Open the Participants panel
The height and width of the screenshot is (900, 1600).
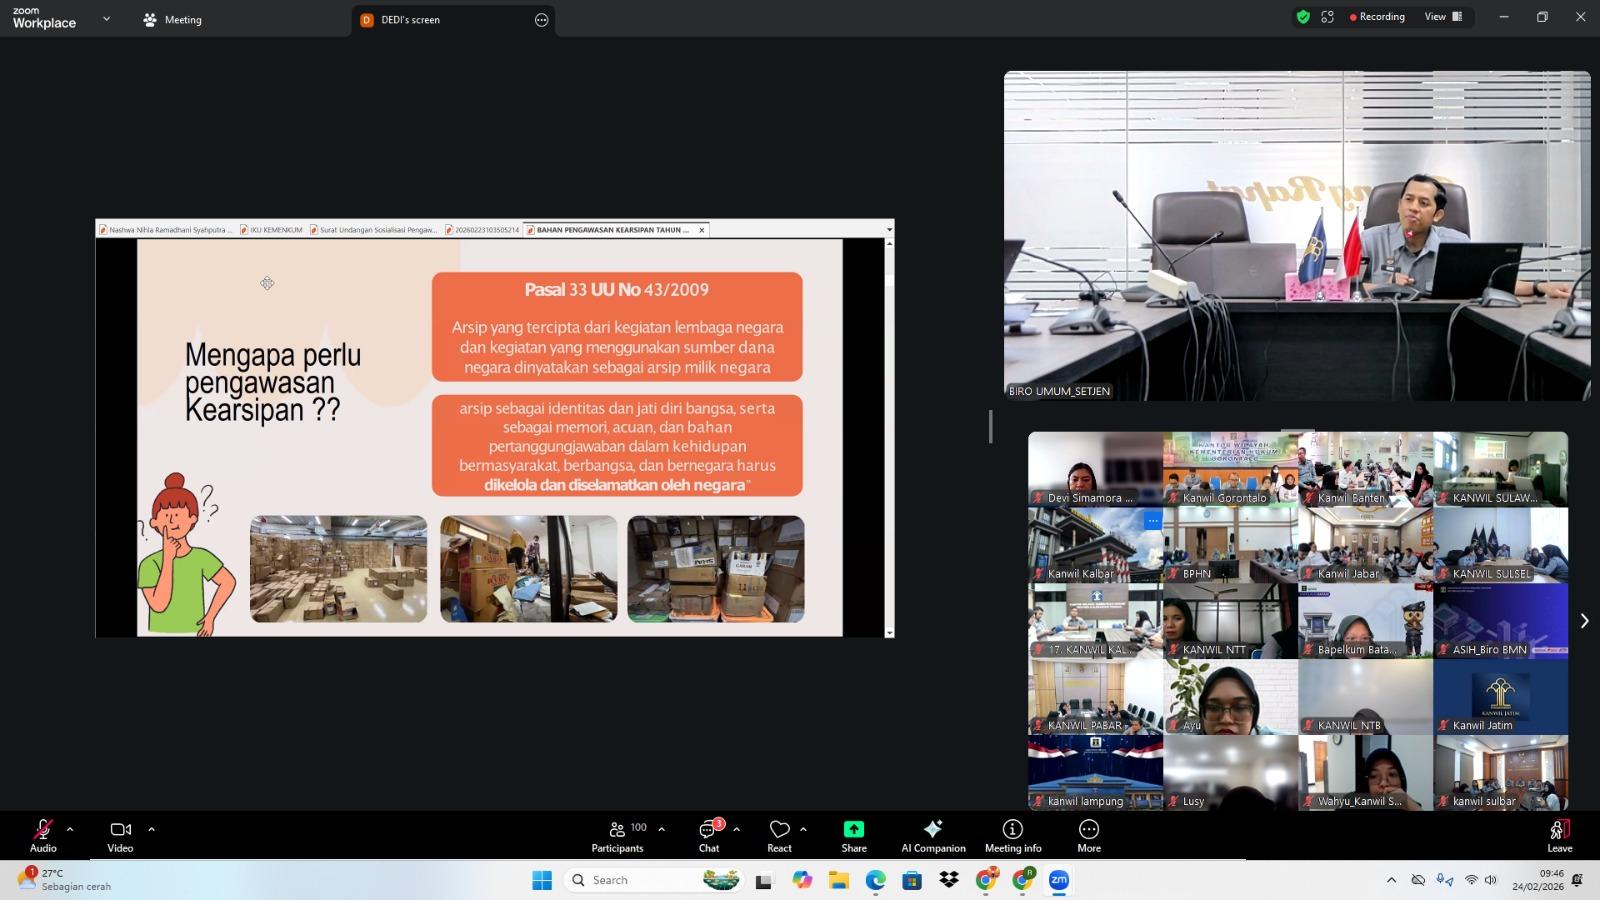(617, 836)
